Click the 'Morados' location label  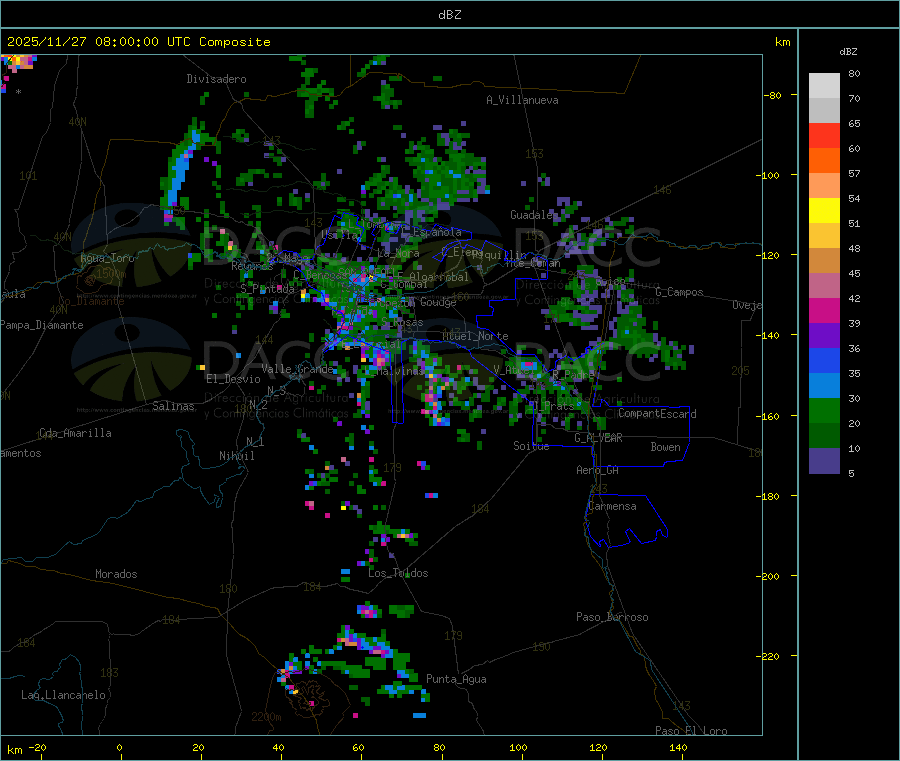click(x=116, y=574)
